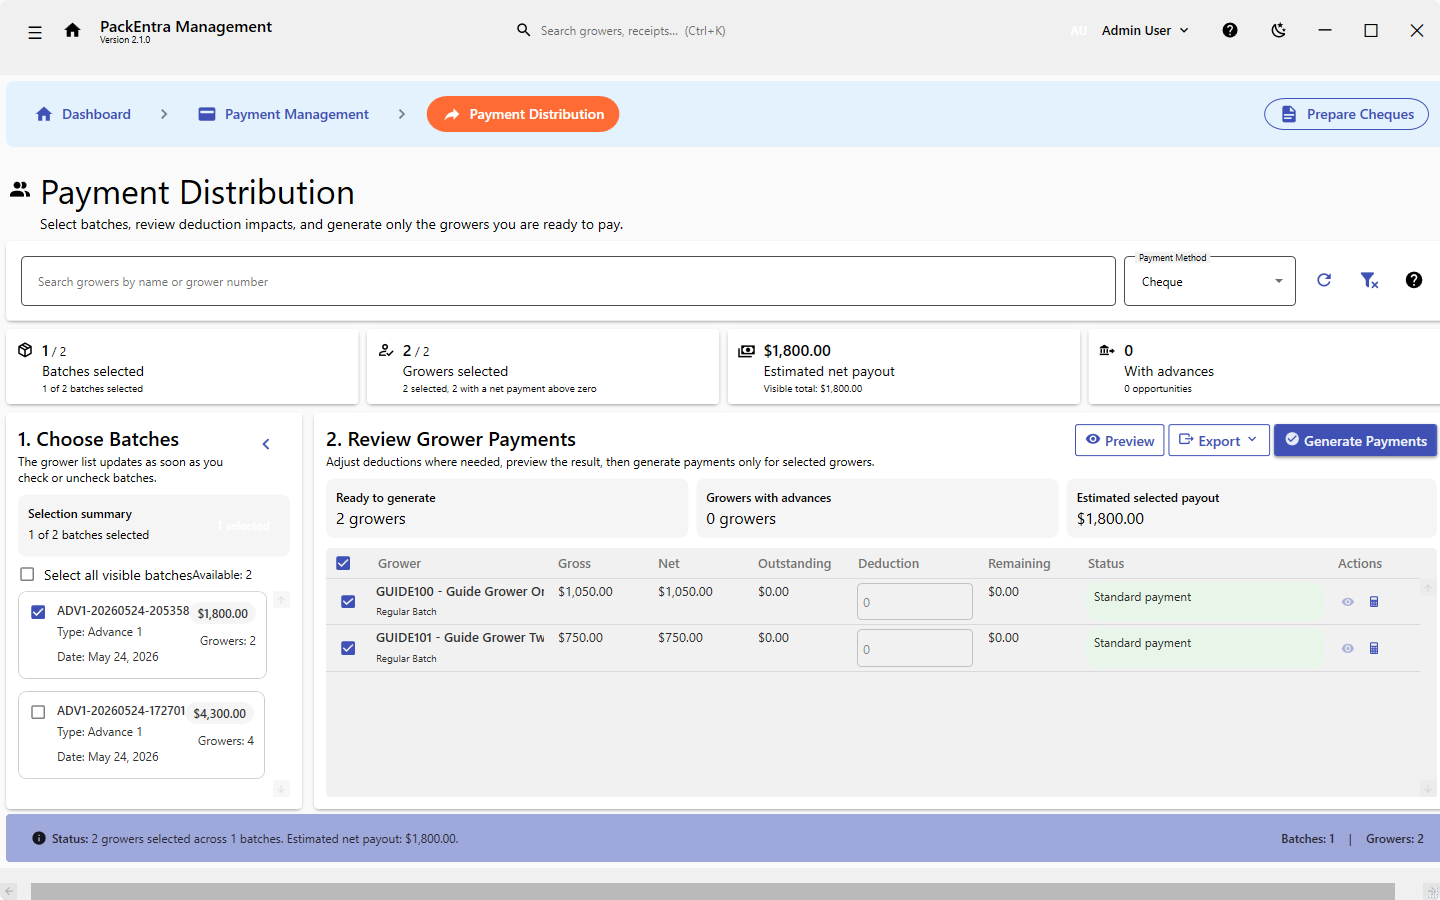Check Select all visible batches
The image size is (1440, 900).
[x=28, y=574]
